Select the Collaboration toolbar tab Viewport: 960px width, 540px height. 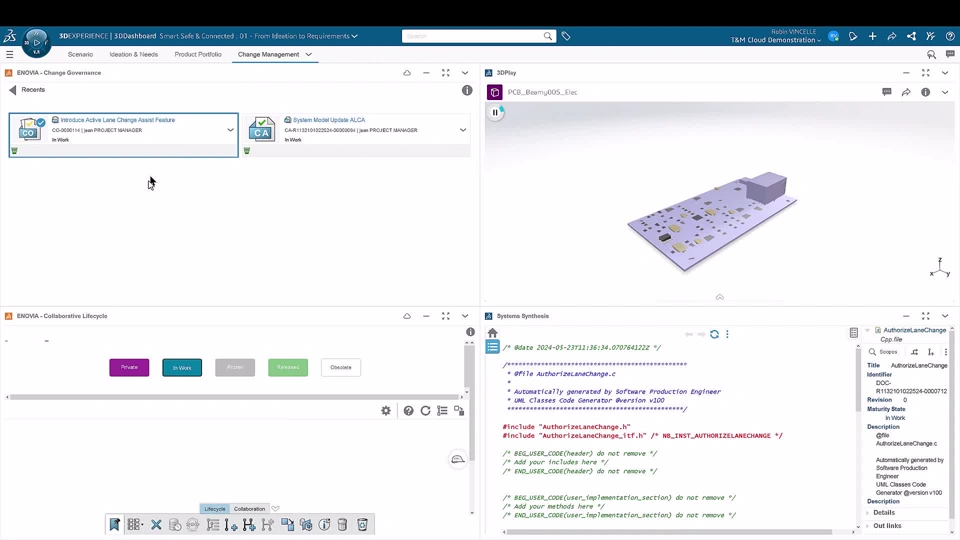(x=249, y=509)
